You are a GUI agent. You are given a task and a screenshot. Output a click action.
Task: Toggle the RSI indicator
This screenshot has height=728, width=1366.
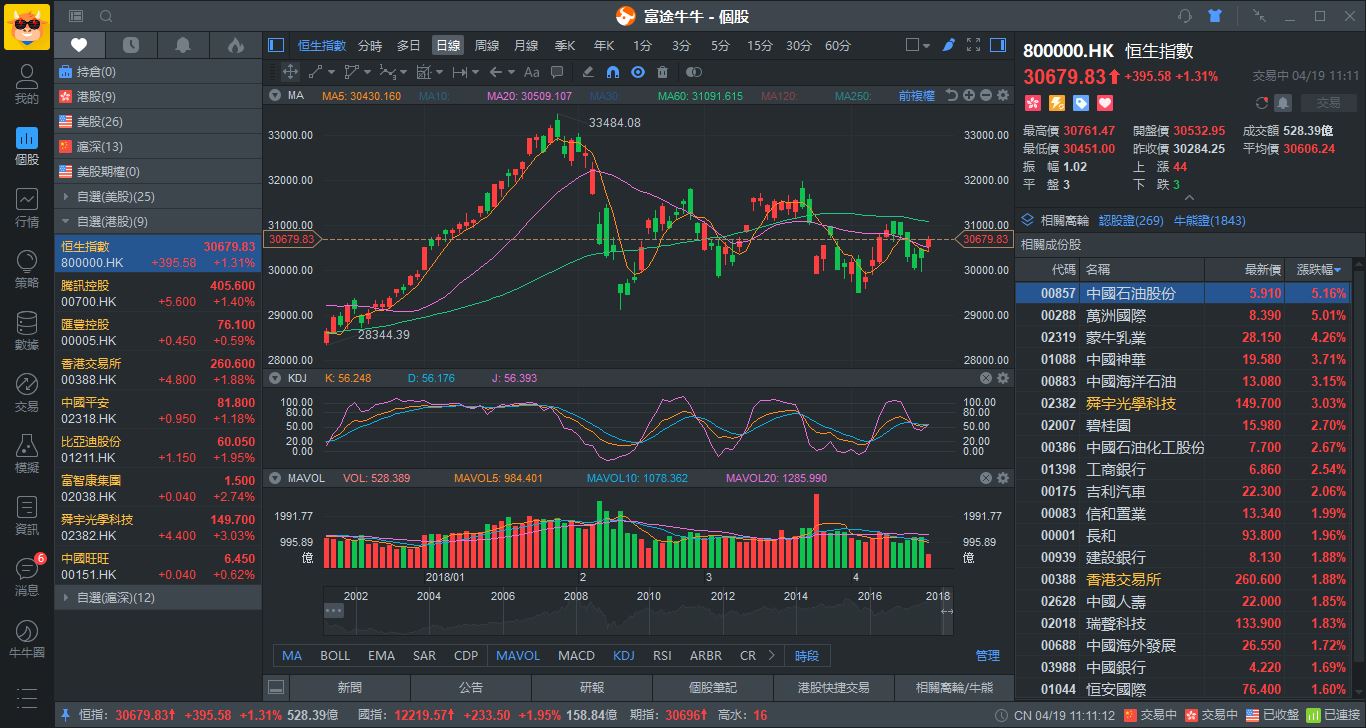click(x=662, y=656)
